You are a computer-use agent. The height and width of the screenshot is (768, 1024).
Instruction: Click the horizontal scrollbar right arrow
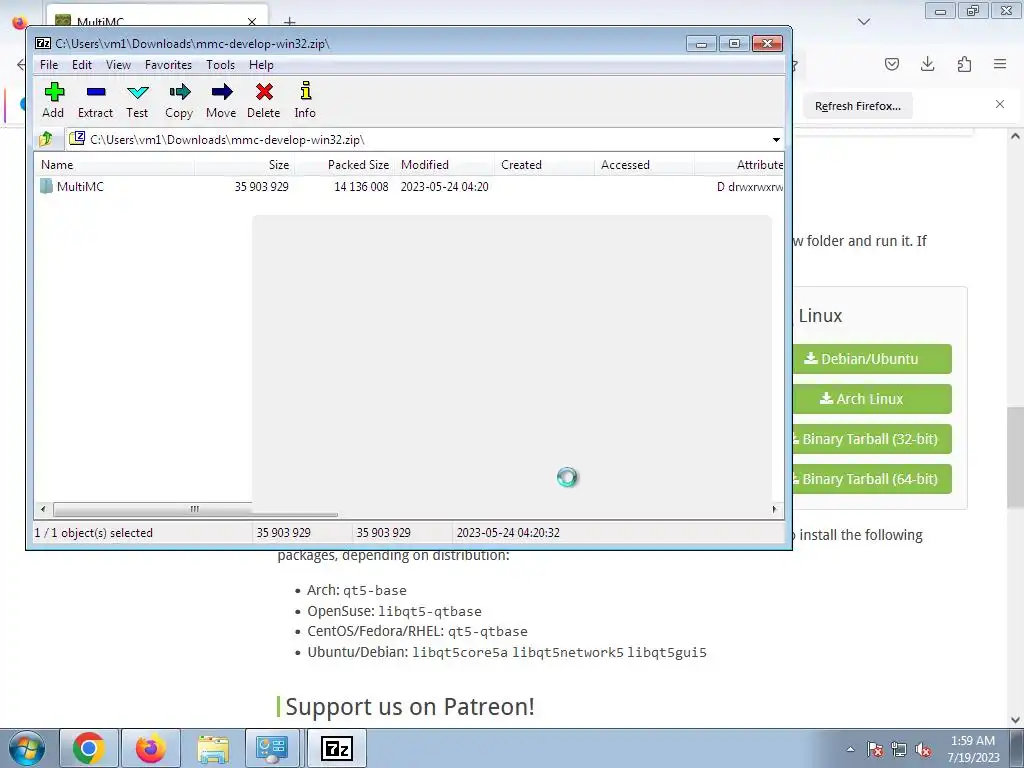[775, 509]
